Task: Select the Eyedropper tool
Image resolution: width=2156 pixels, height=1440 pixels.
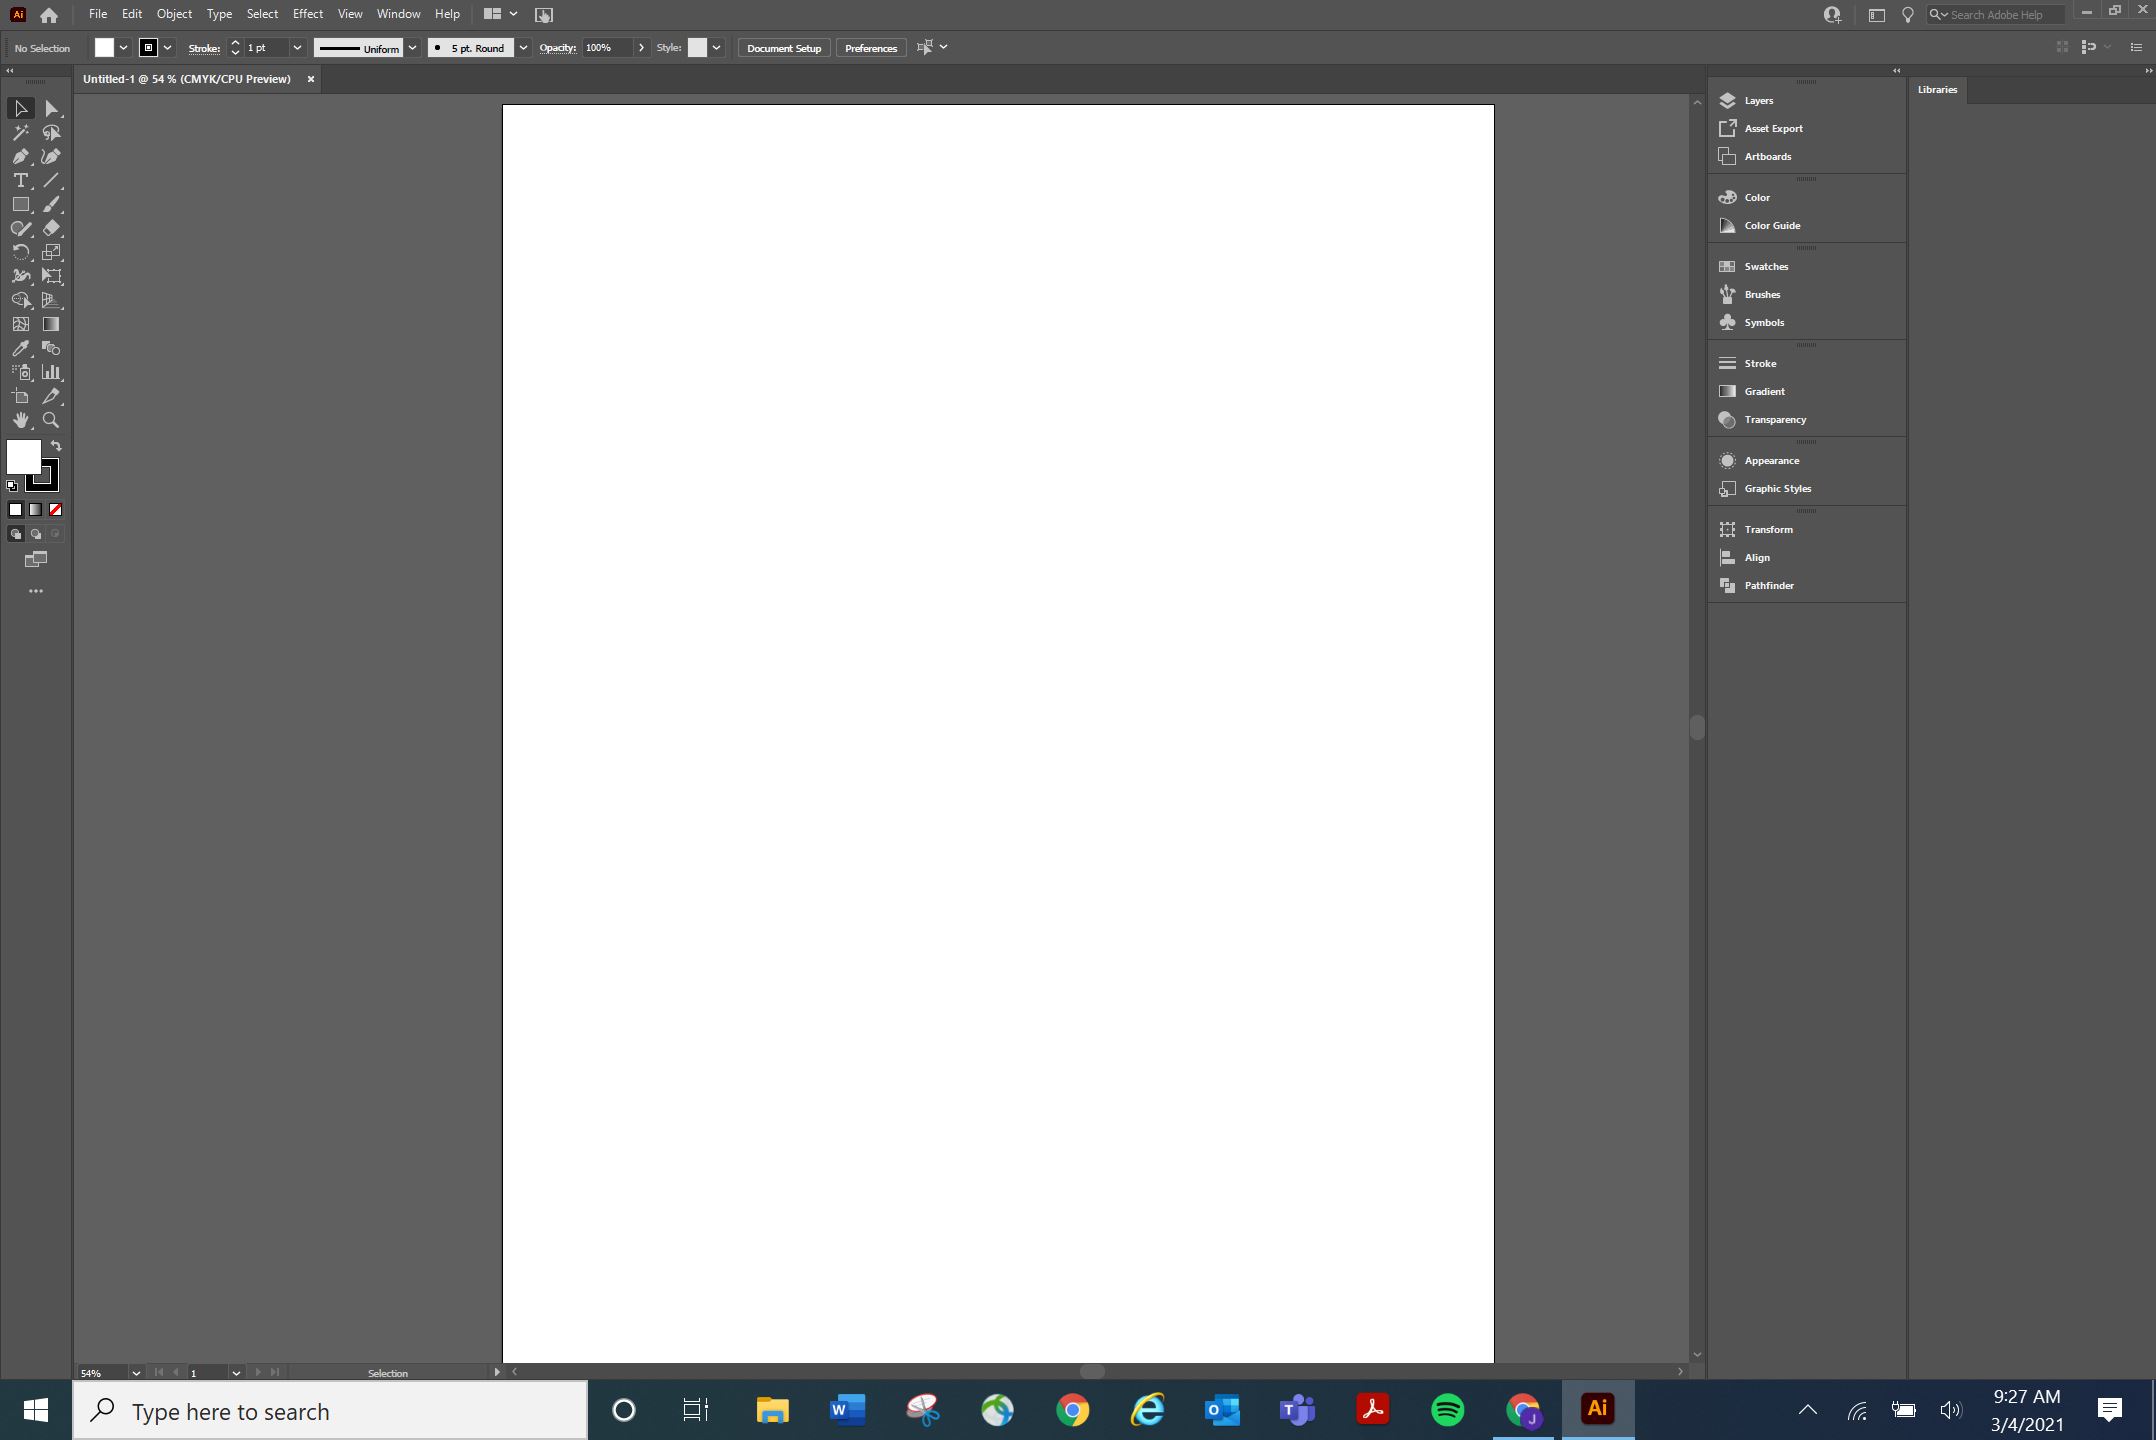Action: (21, 349)
